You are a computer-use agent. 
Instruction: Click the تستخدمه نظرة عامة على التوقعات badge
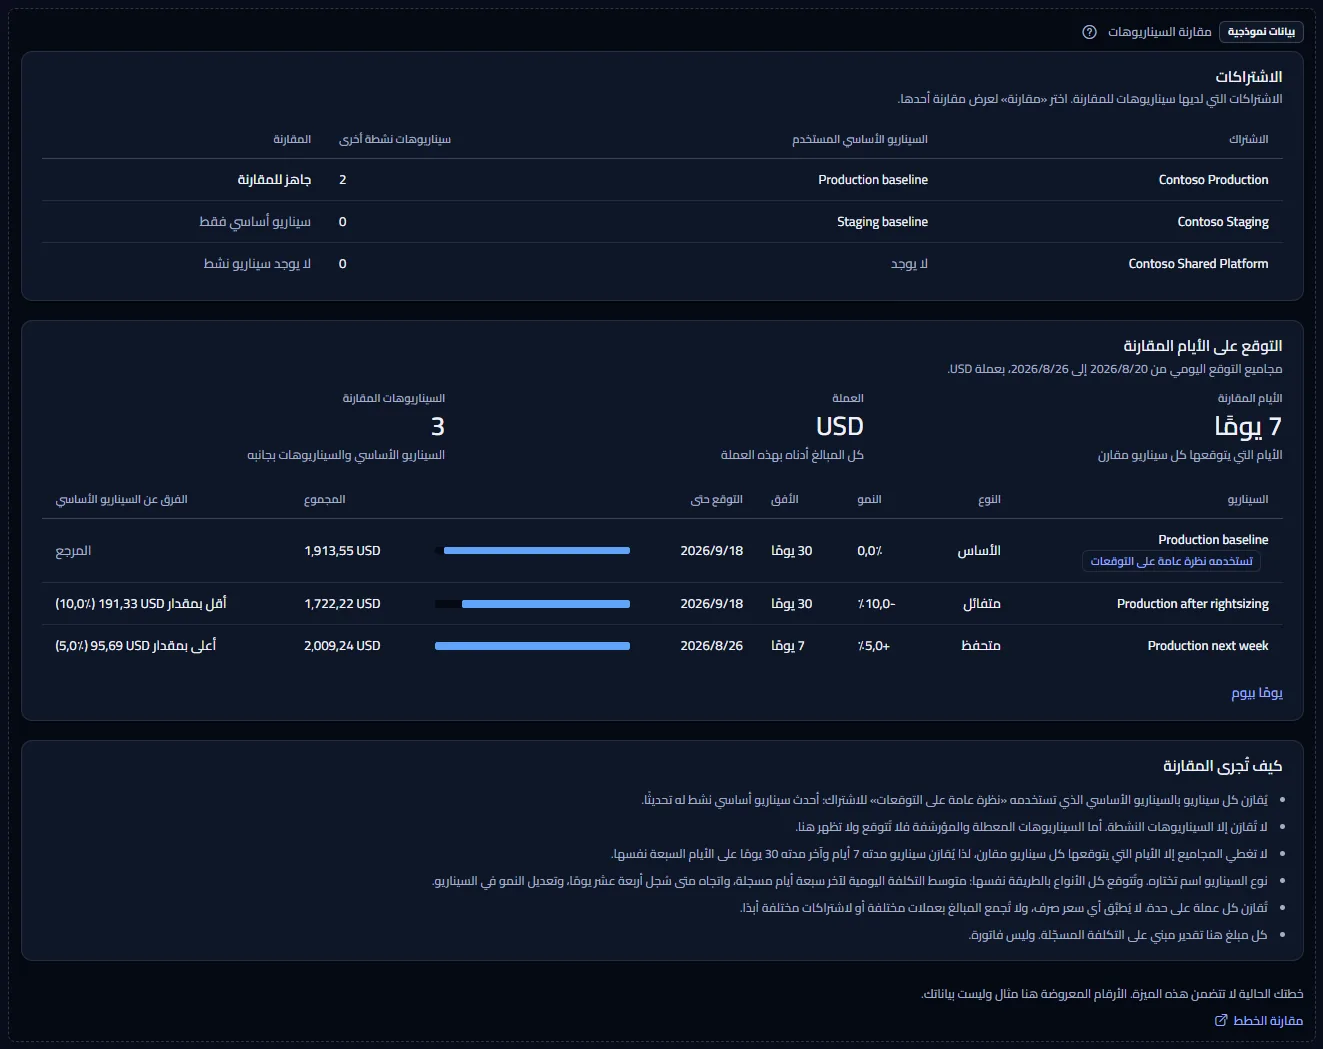click(1171, 561)
